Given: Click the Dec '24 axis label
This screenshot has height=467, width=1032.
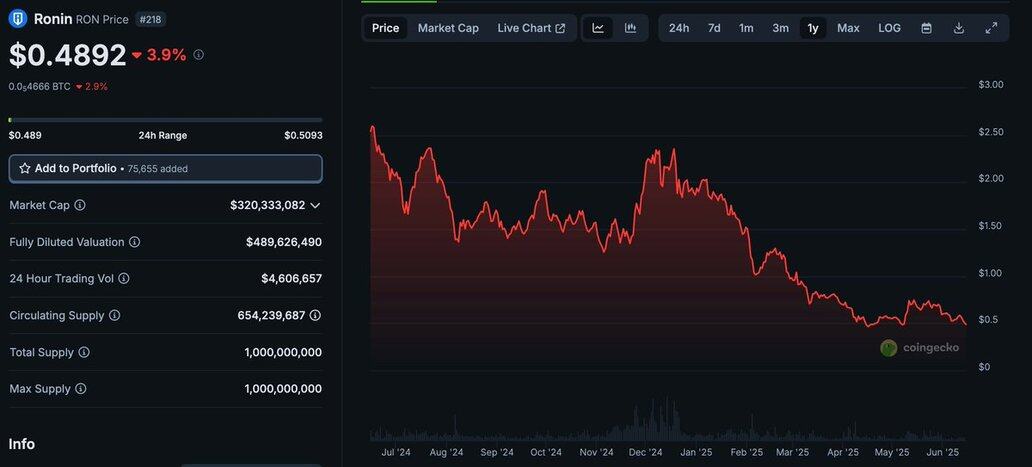Looking at the screenshot, I should (x=645, y=453).
